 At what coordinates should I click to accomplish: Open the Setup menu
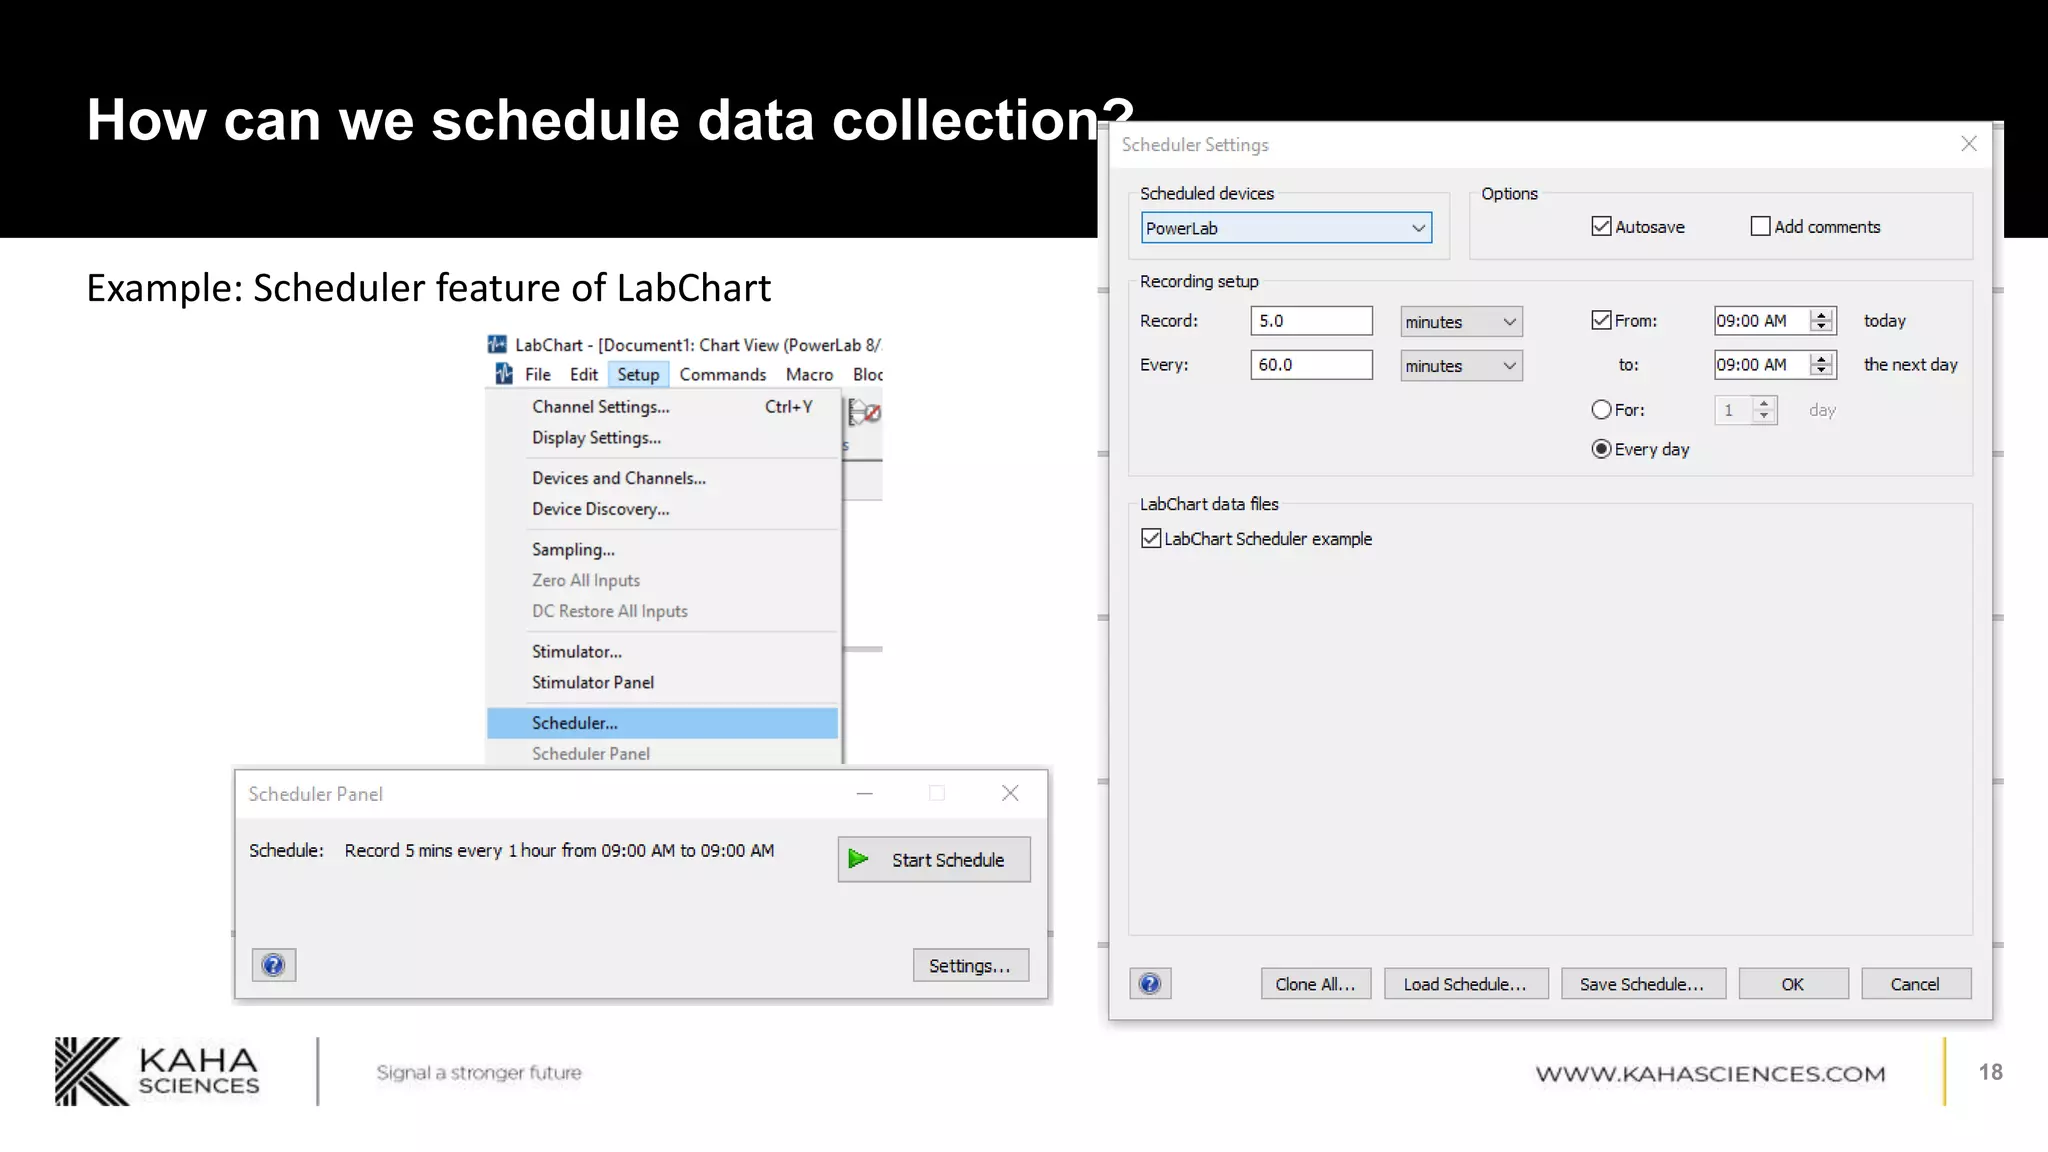pyautogui.click(x=638, y=374)
